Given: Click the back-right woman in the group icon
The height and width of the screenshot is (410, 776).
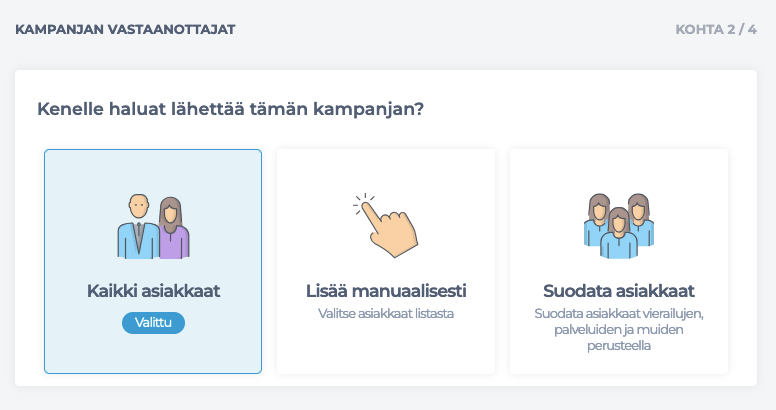Looking at the screenshot, I should tap(641, 218).
